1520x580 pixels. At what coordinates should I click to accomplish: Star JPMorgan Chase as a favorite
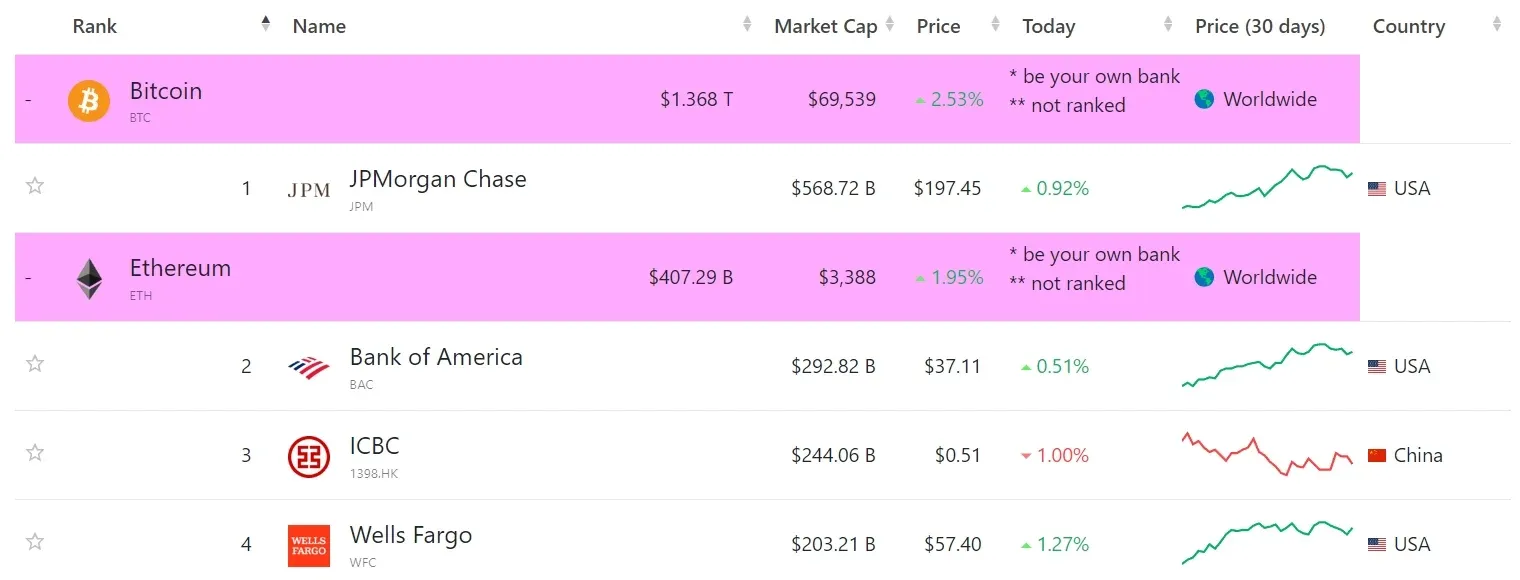(35, 186)
